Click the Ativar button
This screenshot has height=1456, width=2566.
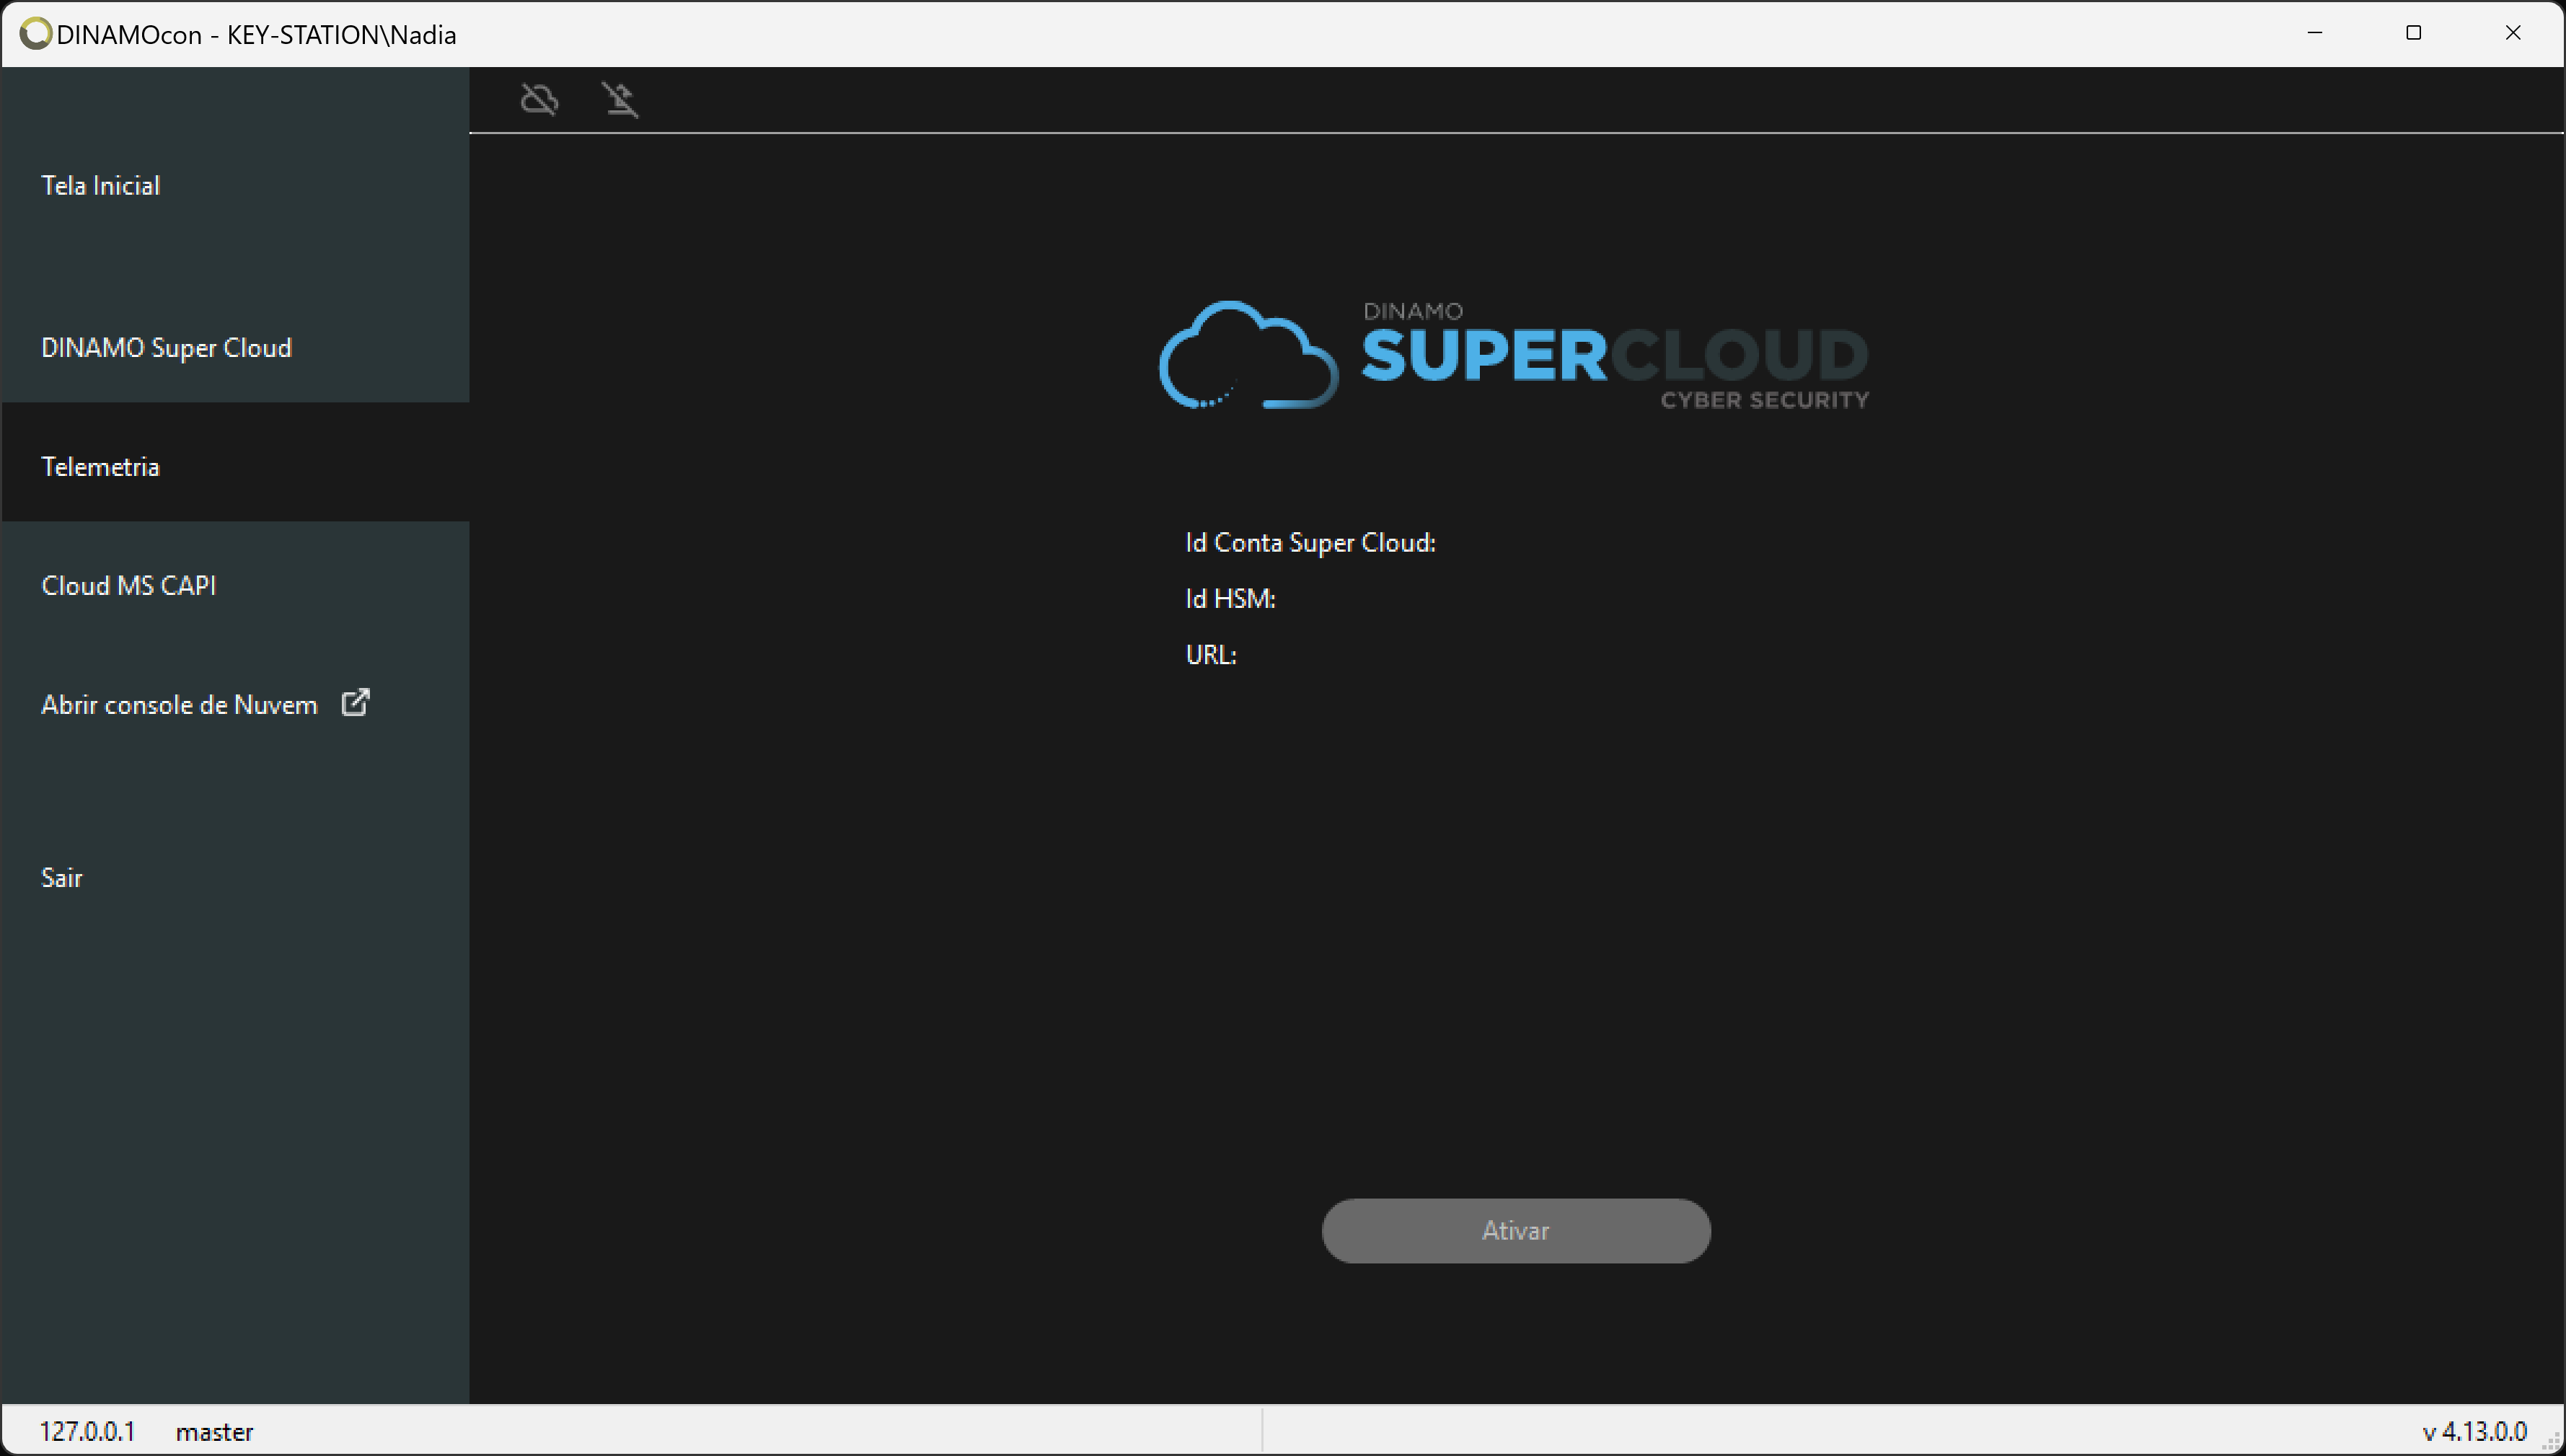1516,1231
